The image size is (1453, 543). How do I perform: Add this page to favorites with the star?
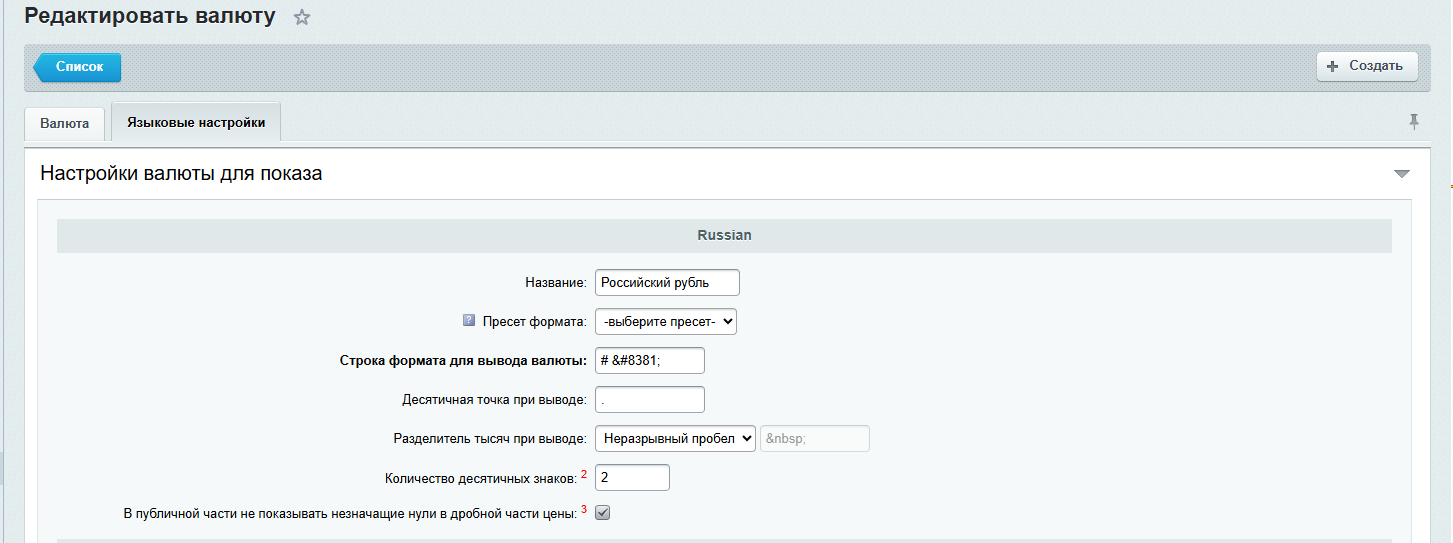(x=302, y=18)
